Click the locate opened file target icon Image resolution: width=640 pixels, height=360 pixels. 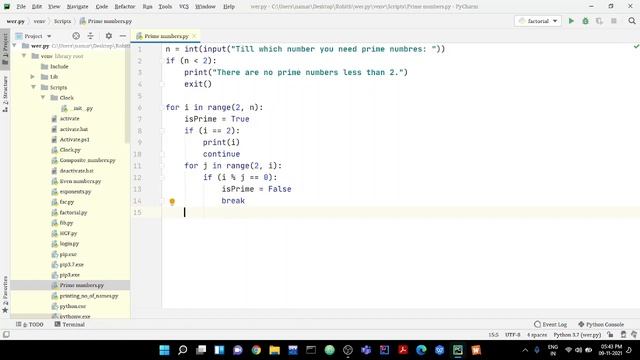tap(76, 36)
